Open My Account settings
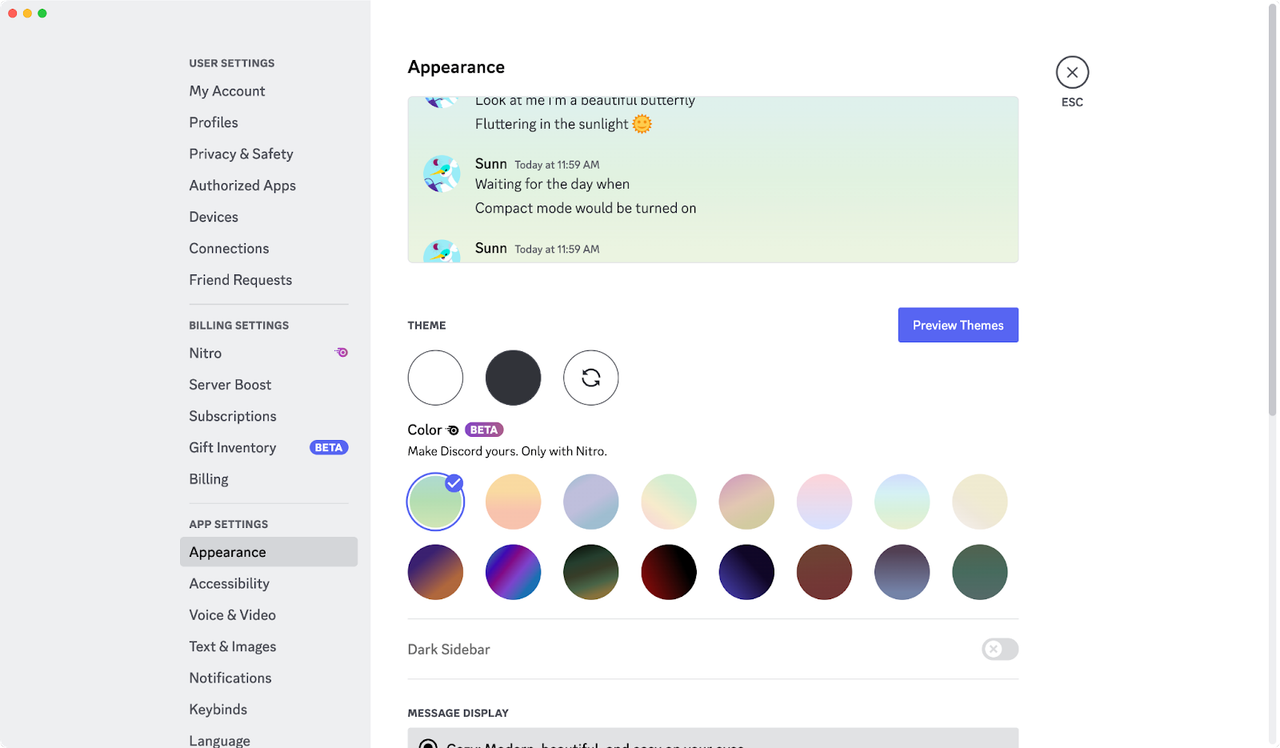This screenshot has width=1280, height=748. [x=227, y=91]
